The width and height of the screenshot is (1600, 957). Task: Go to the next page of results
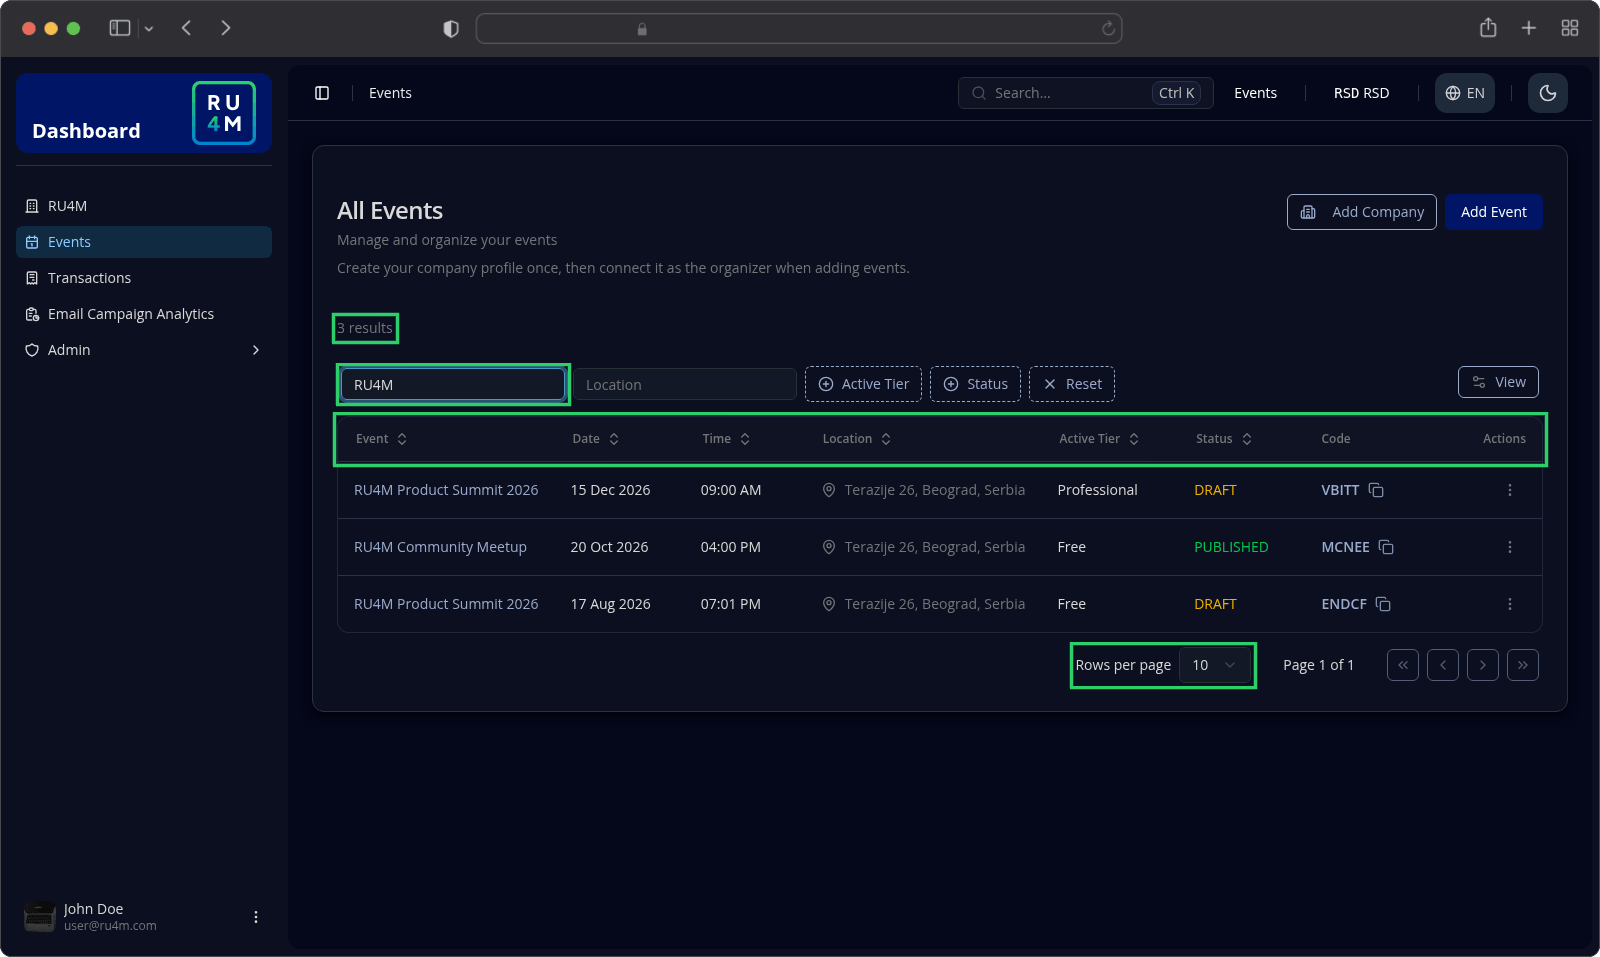[1483, 665]
